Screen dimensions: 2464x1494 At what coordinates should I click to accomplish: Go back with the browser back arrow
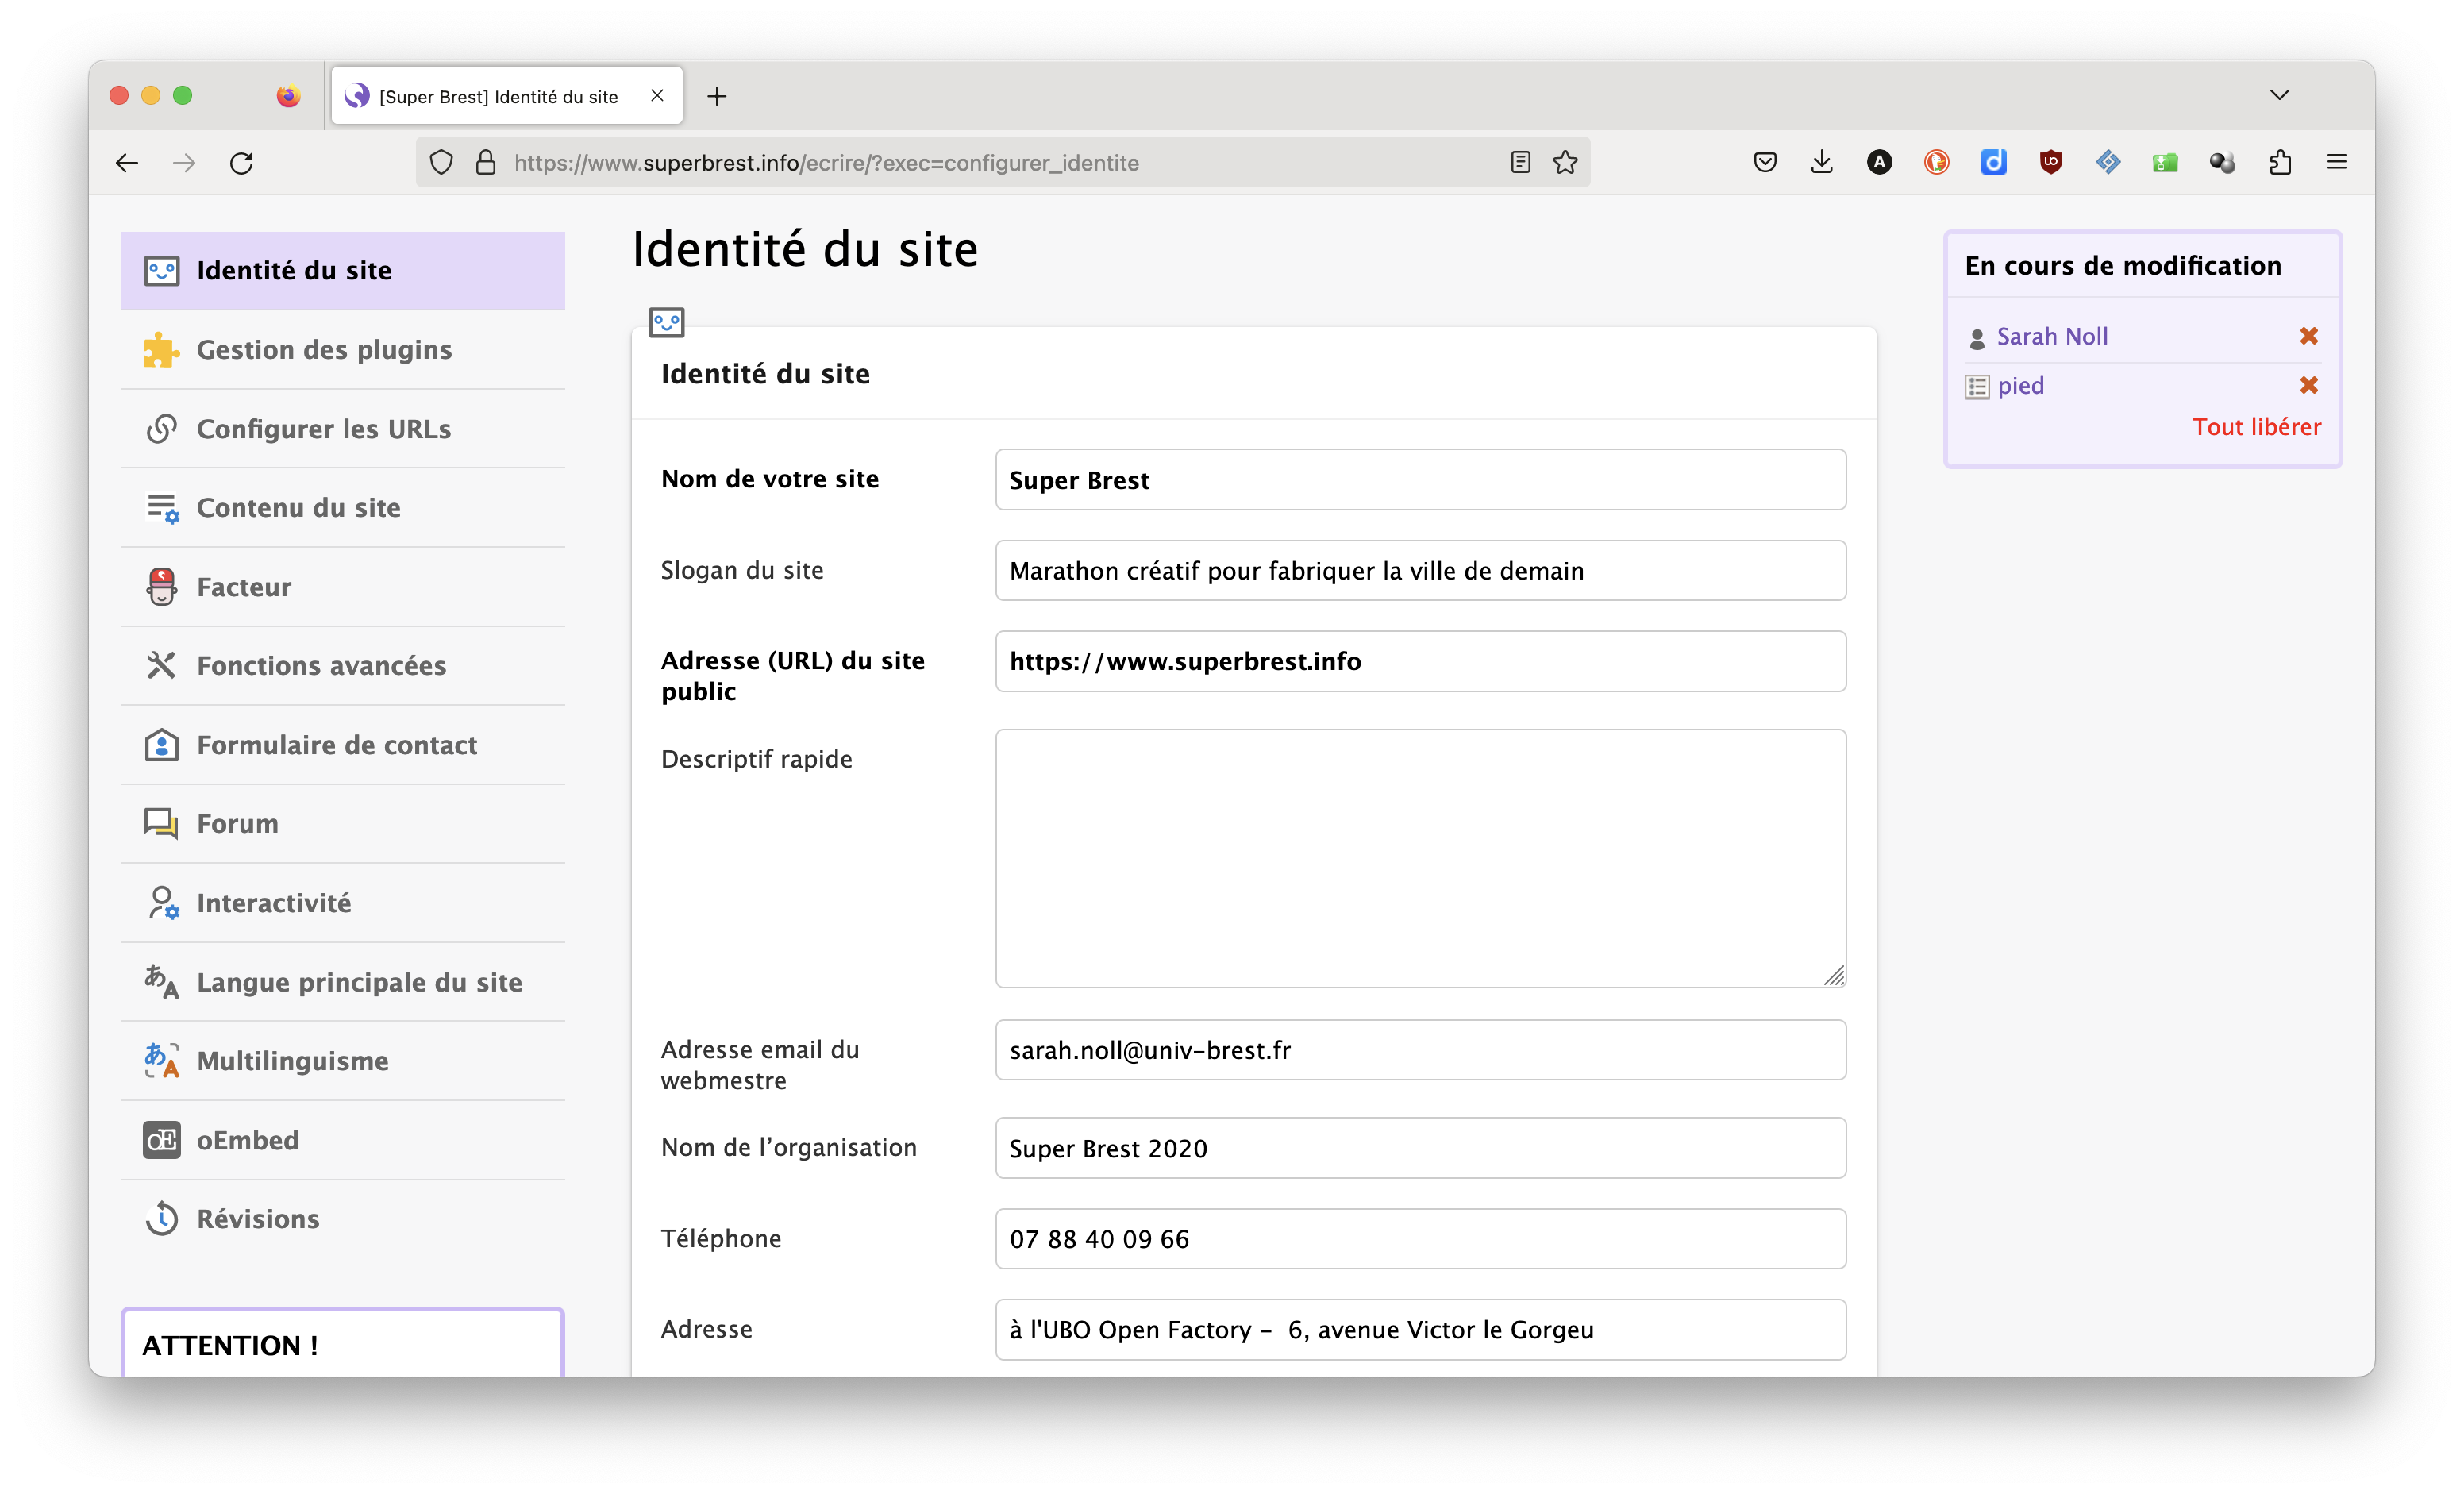pos(127,162)
